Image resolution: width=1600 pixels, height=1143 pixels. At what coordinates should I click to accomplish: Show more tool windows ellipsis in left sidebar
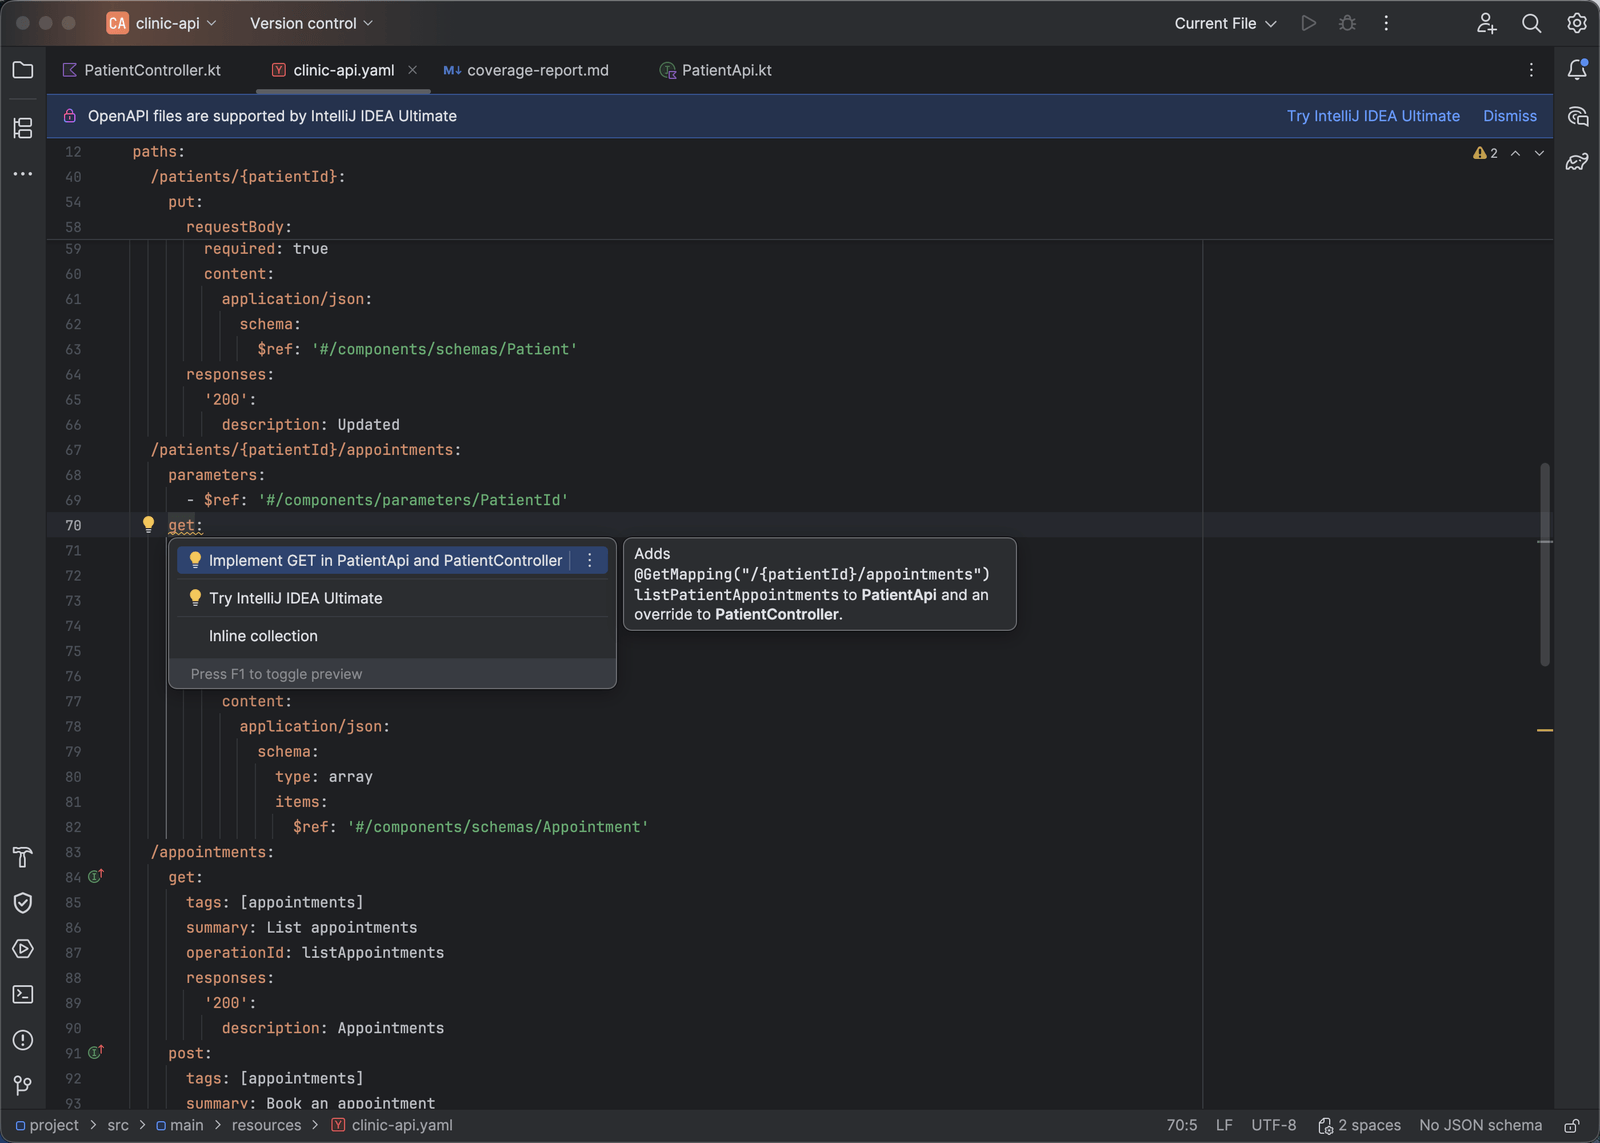(x=23, y=174)
